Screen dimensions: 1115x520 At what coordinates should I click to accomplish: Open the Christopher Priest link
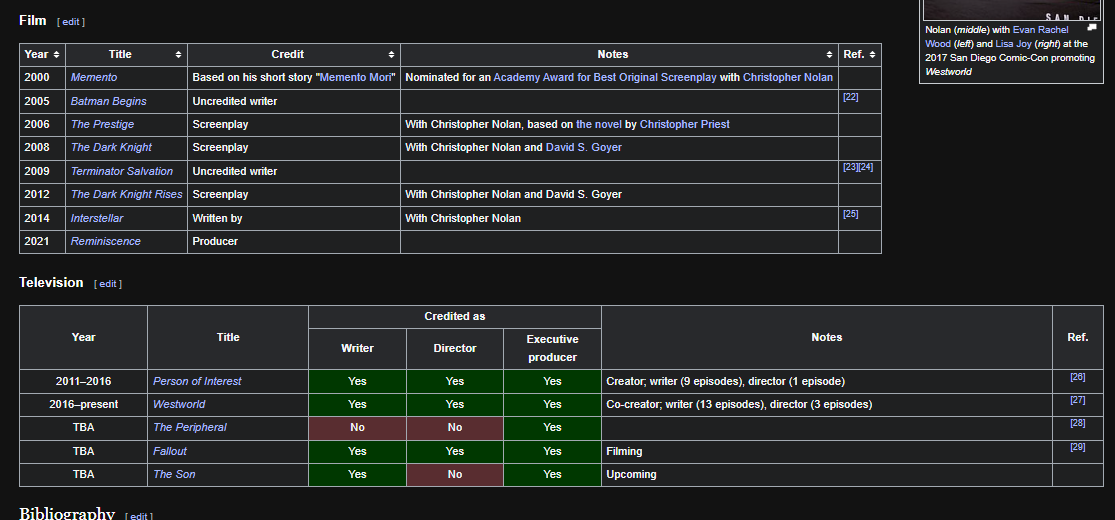(684, 124)
